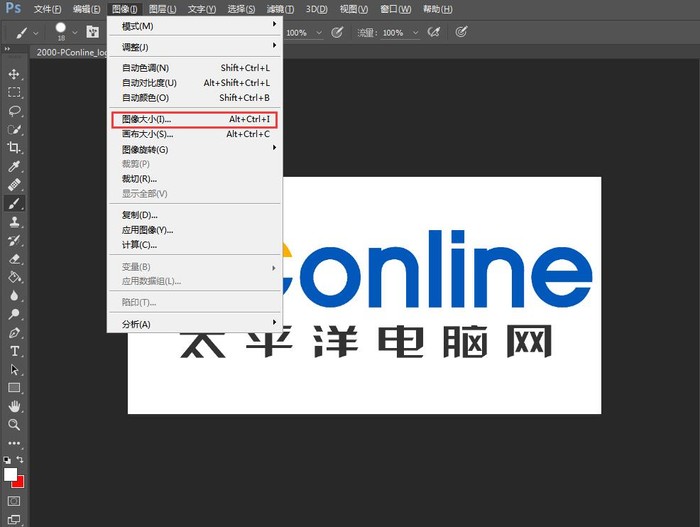The width and height of the screenshot is (700, 527).
Task: Select the Blur tool
Action: pyautogui.click(x=14, y=296)
